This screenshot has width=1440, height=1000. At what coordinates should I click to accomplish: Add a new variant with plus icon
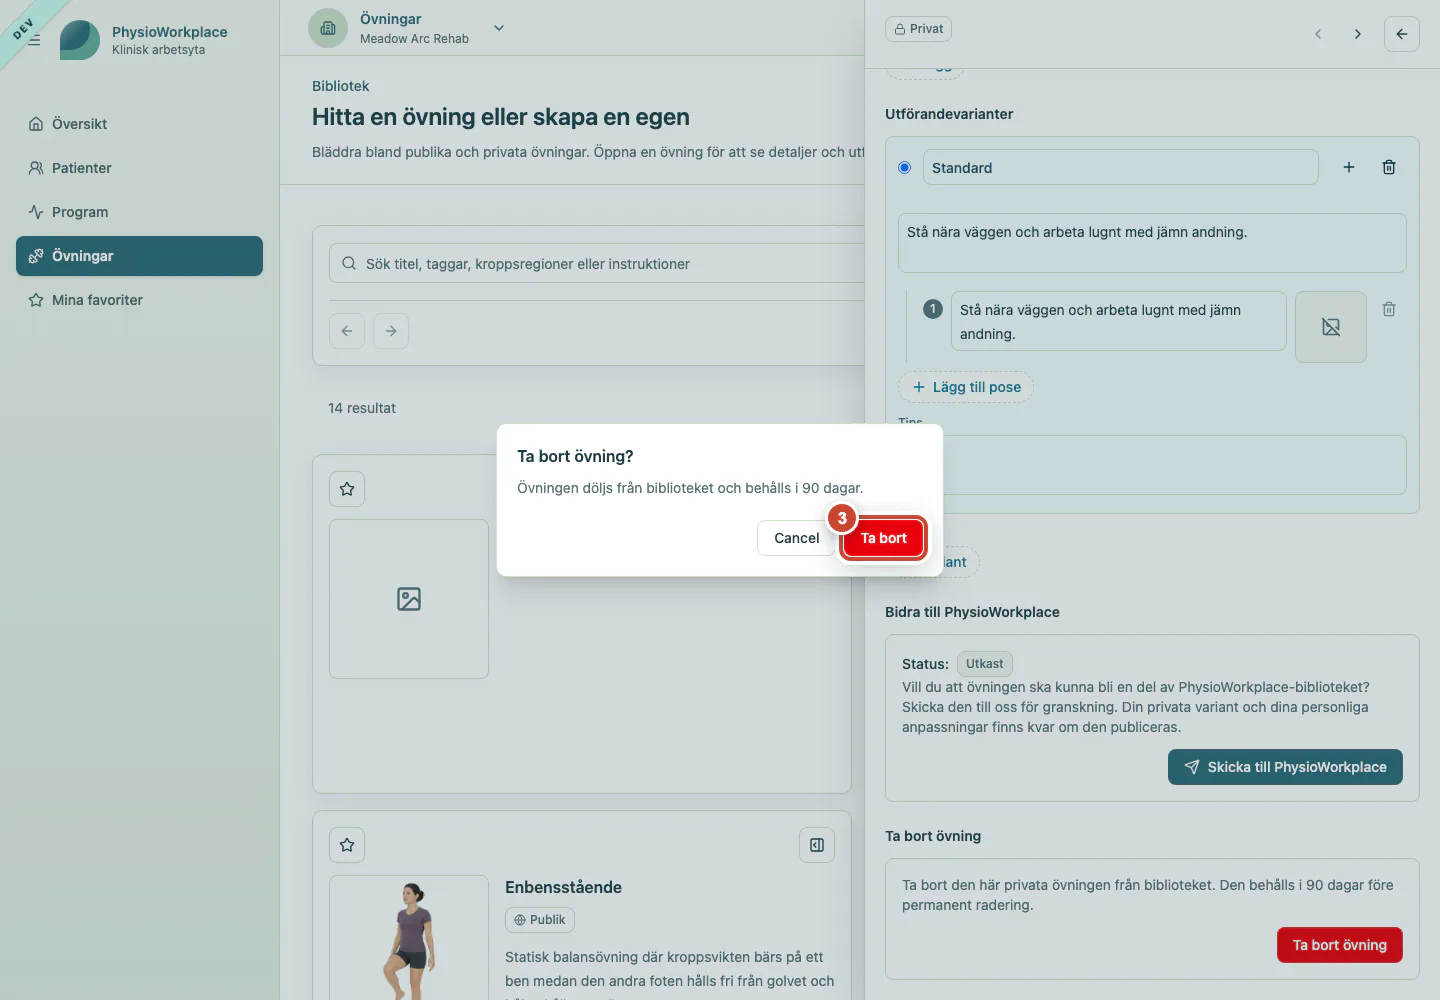pyautogui.click(x=1349, y=167)
